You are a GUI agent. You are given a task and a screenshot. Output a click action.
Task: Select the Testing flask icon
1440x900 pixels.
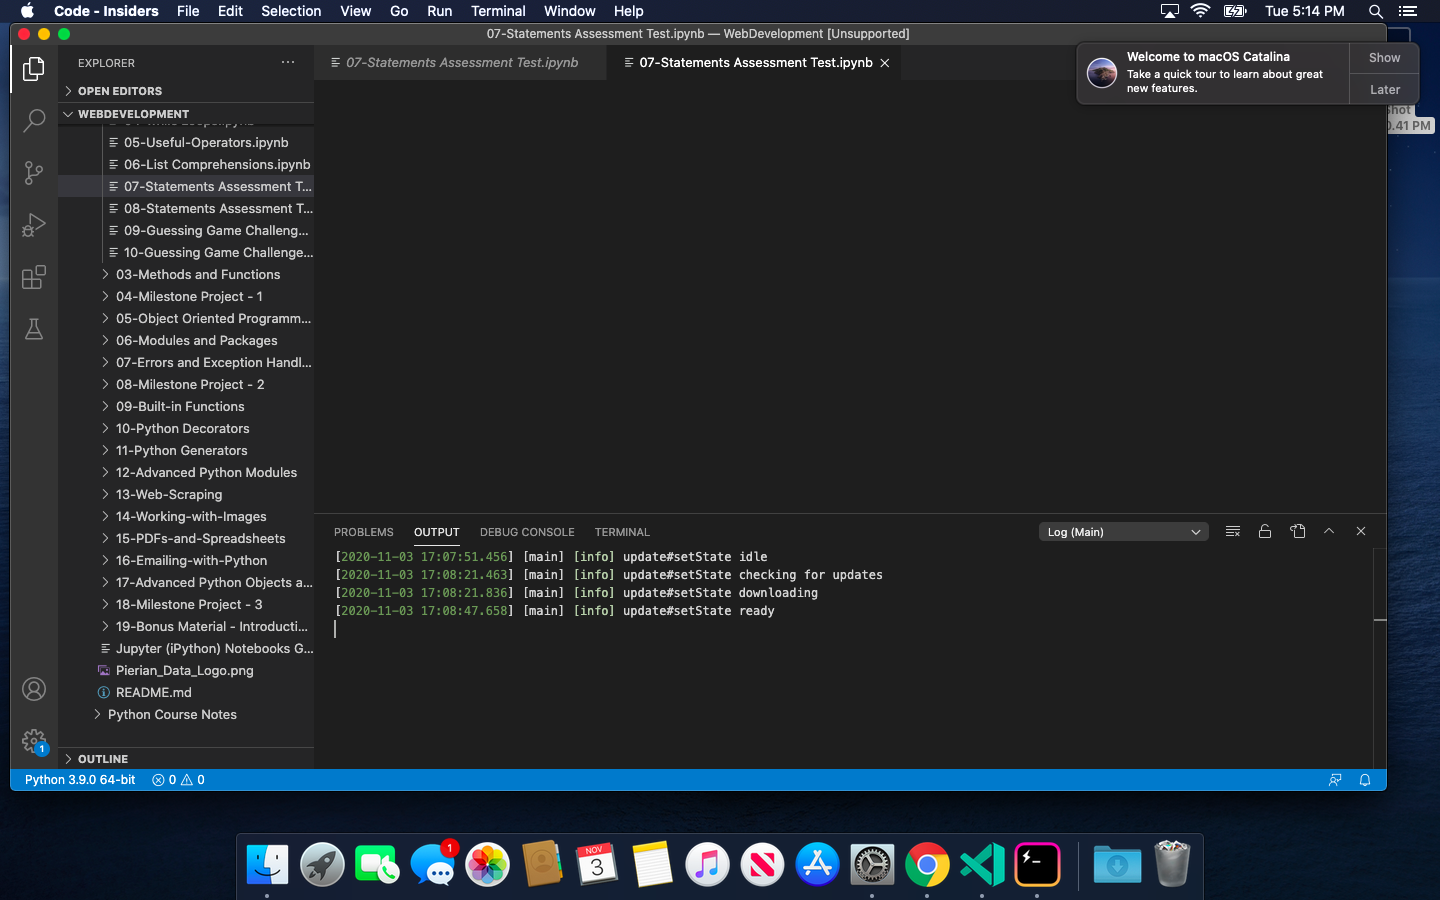35,329
